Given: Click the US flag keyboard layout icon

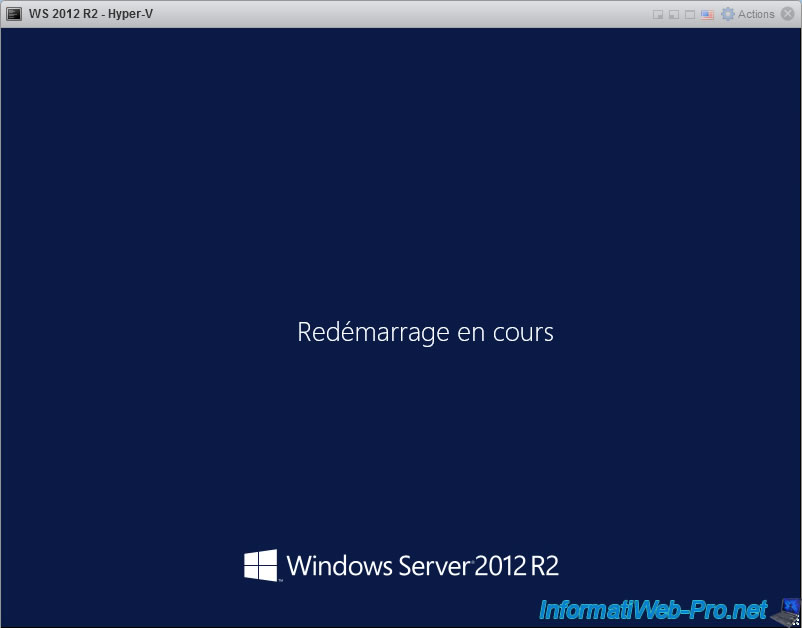Looking at the screenshot, I should tap(707, 14).
